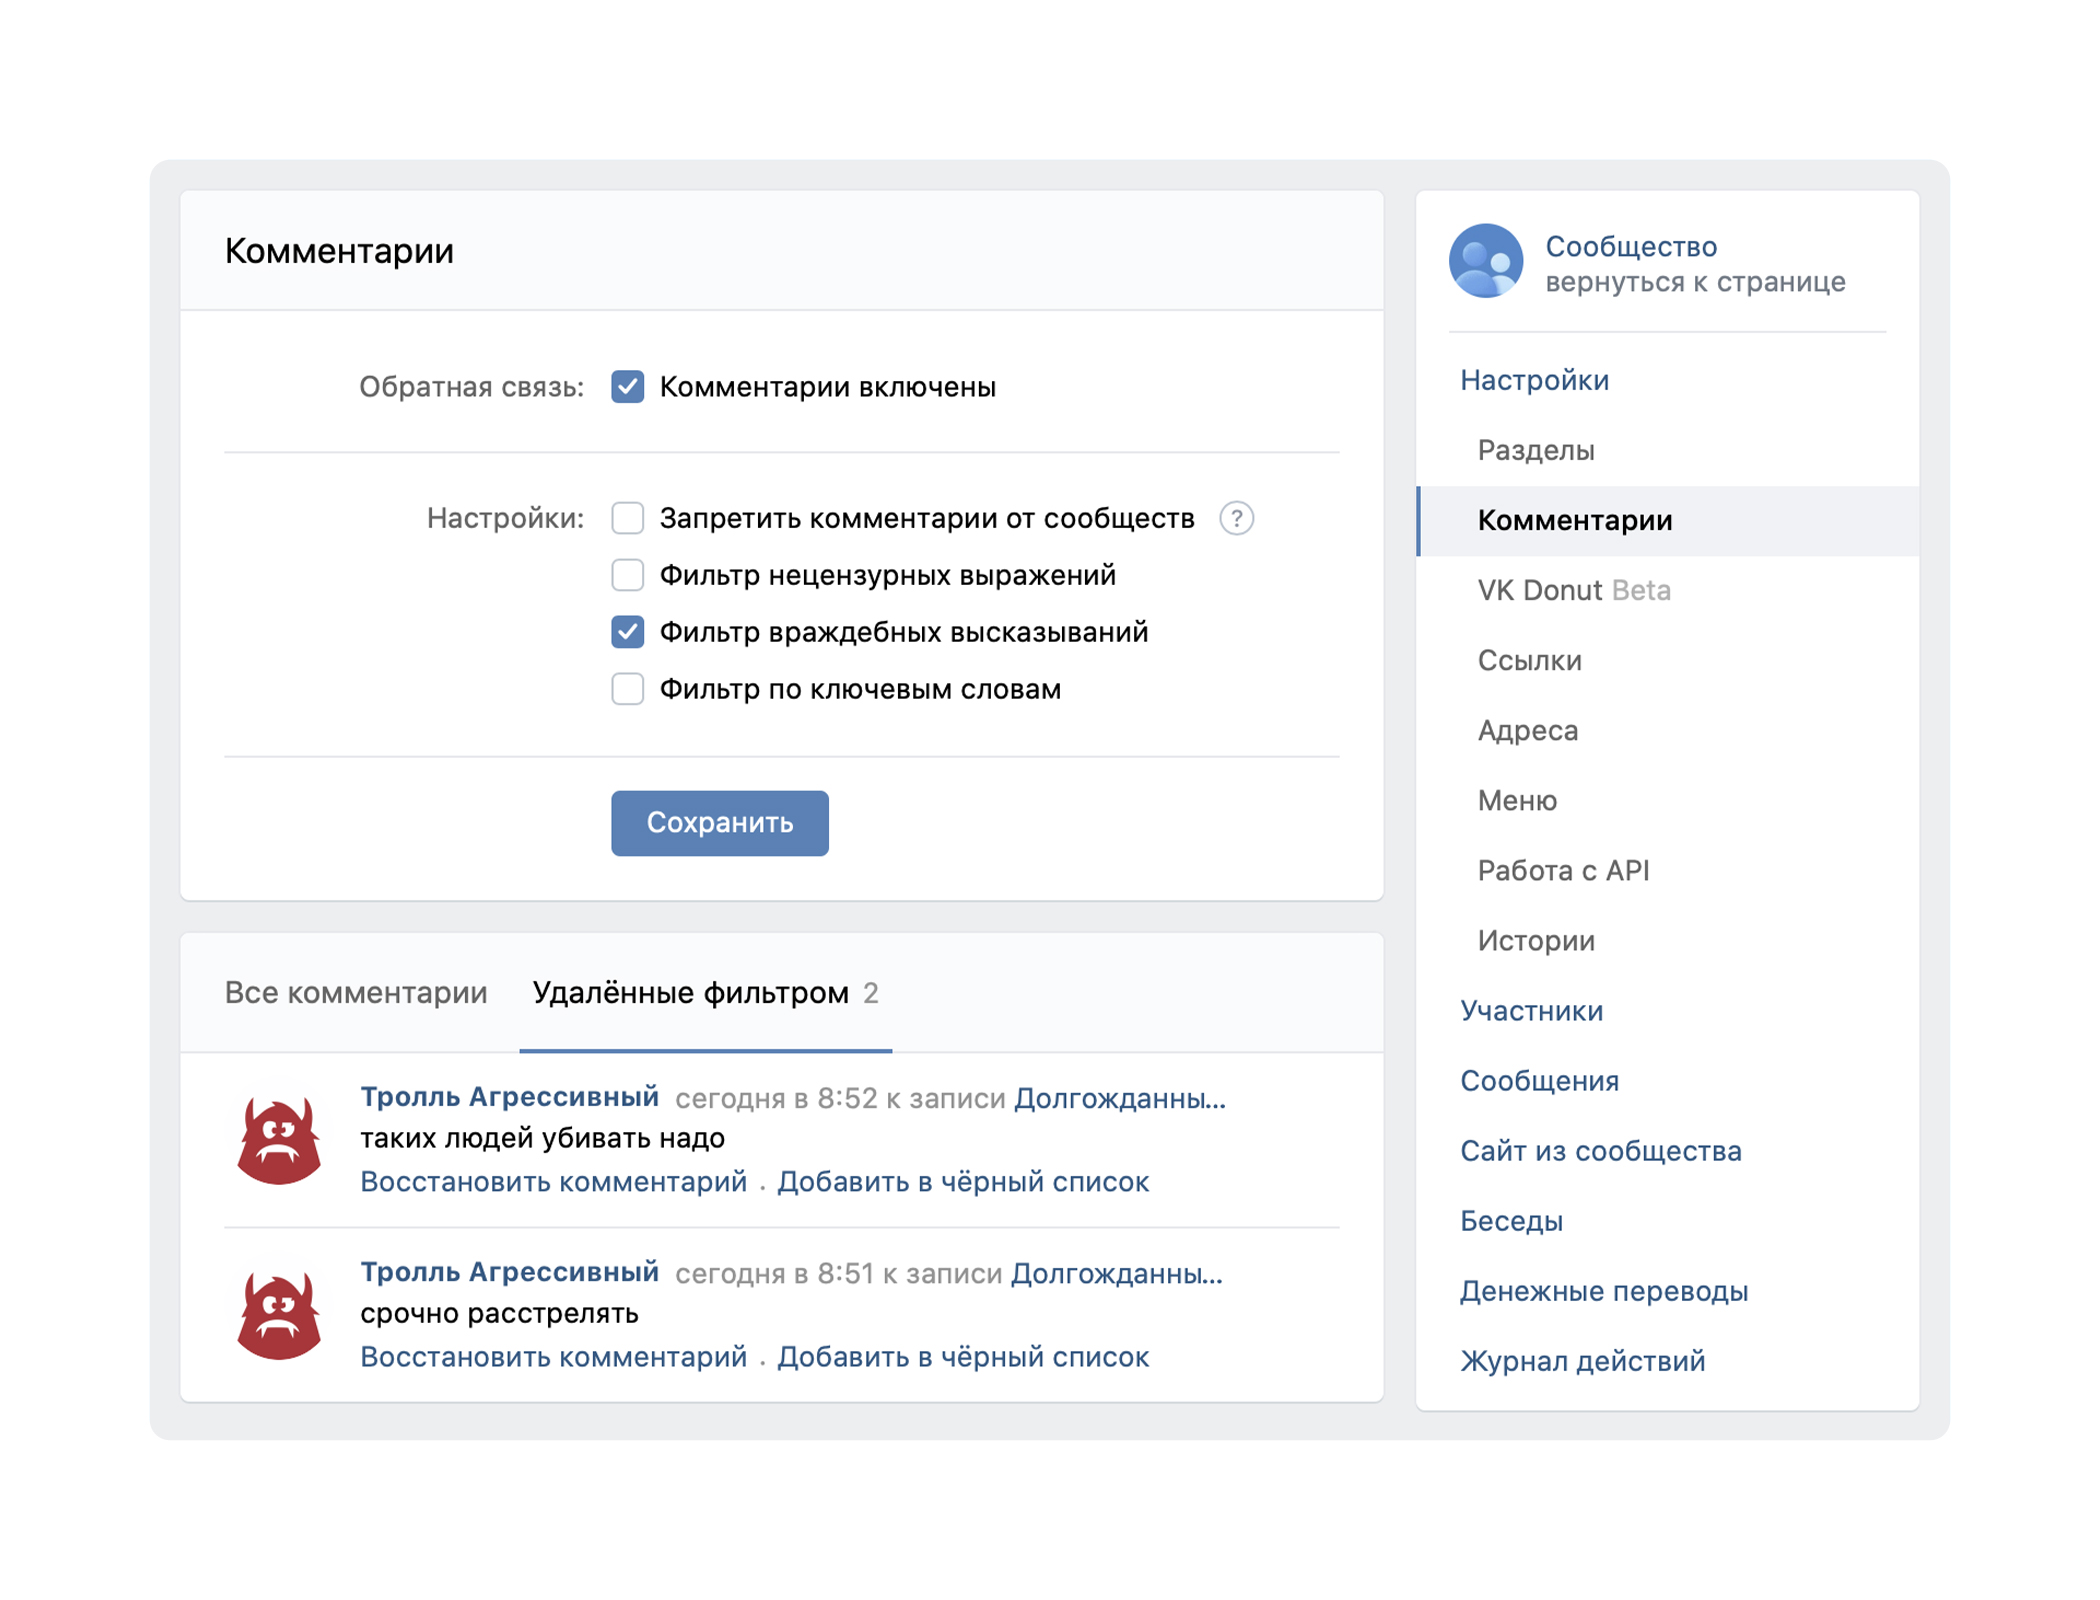Enable Фильтр по ключевым словам checkbox
This screenshot has width=2100, height=1600.
pos(627,689)
